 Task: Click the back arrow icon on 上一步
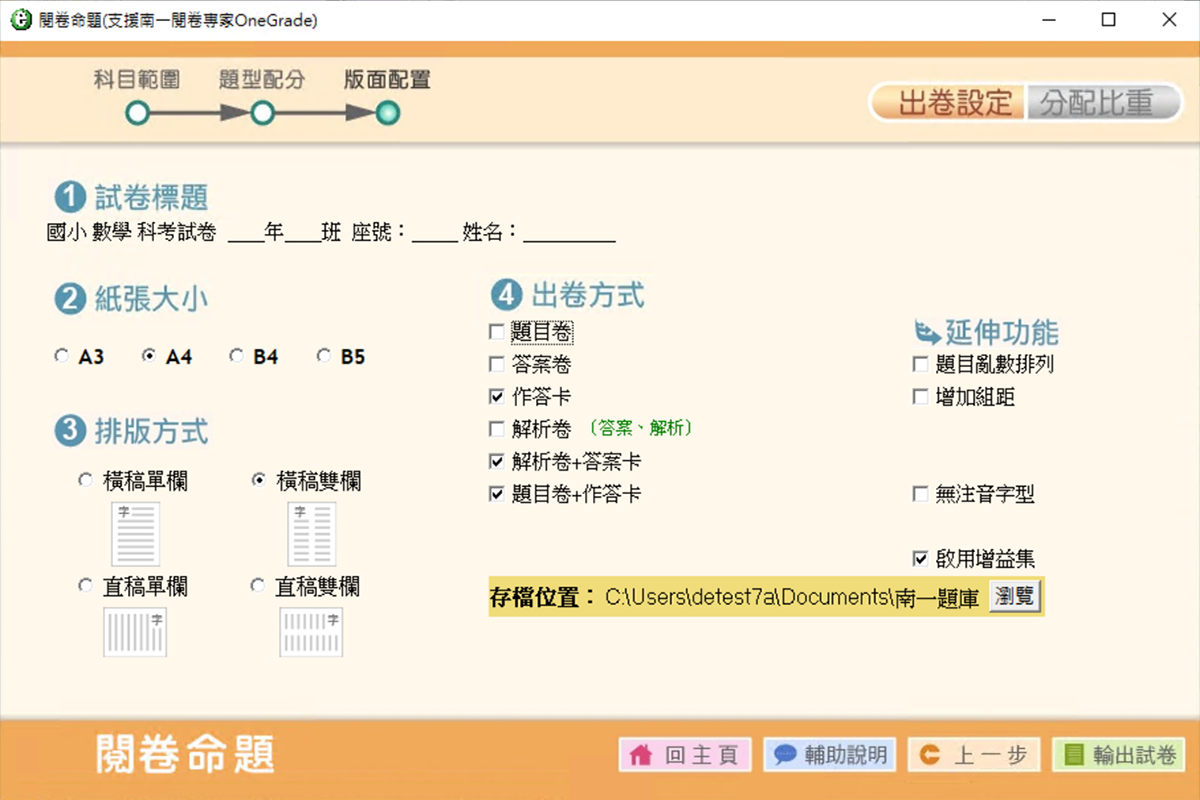click(x=930, y=755)
